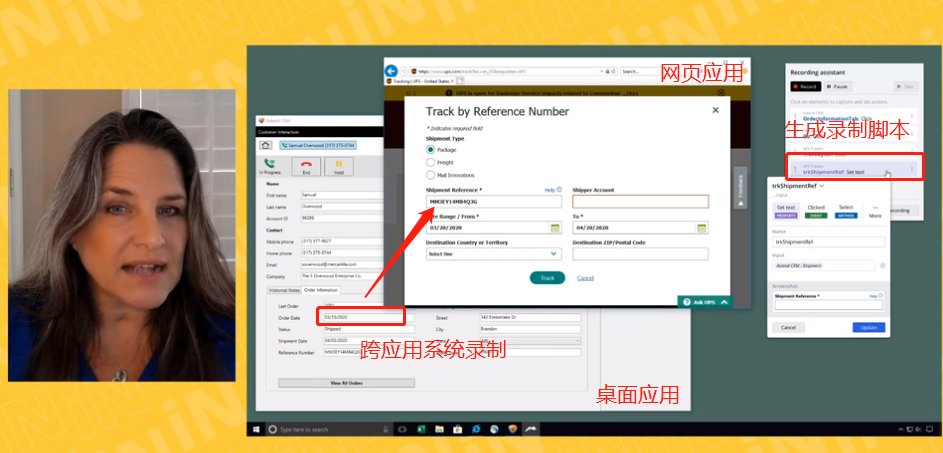Open Chrome from the taskbar

click(x=494, y=430)
